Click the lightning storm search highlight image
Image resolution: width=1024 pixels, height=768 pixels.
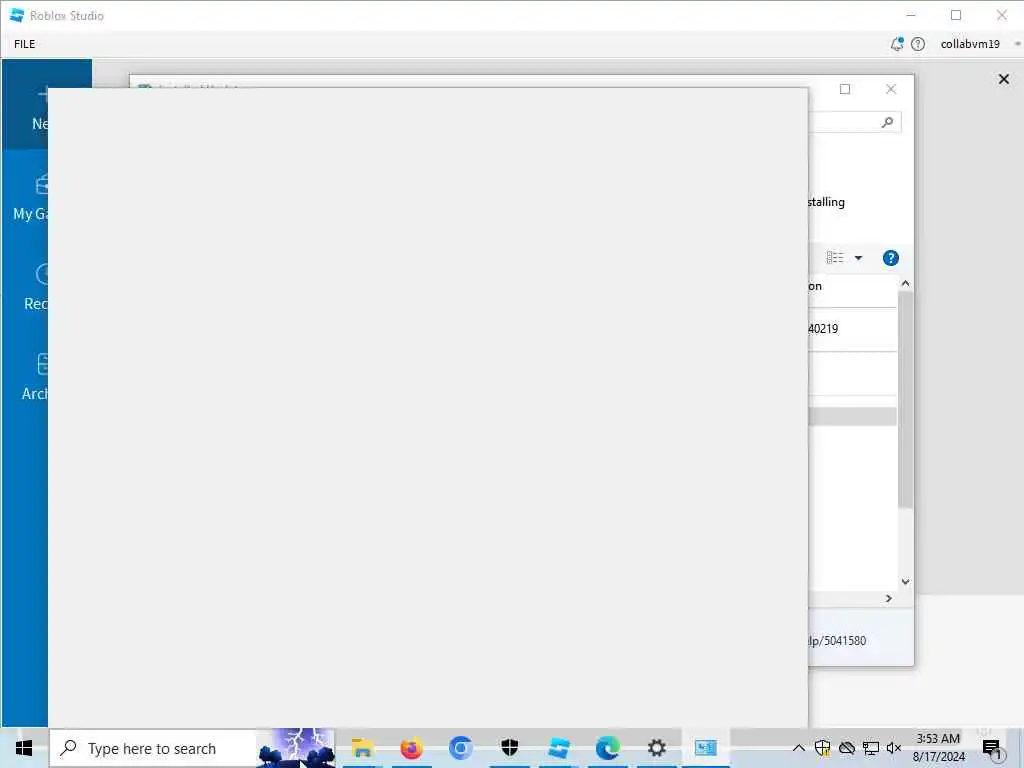pyautogui.click(x=297, y=748)
